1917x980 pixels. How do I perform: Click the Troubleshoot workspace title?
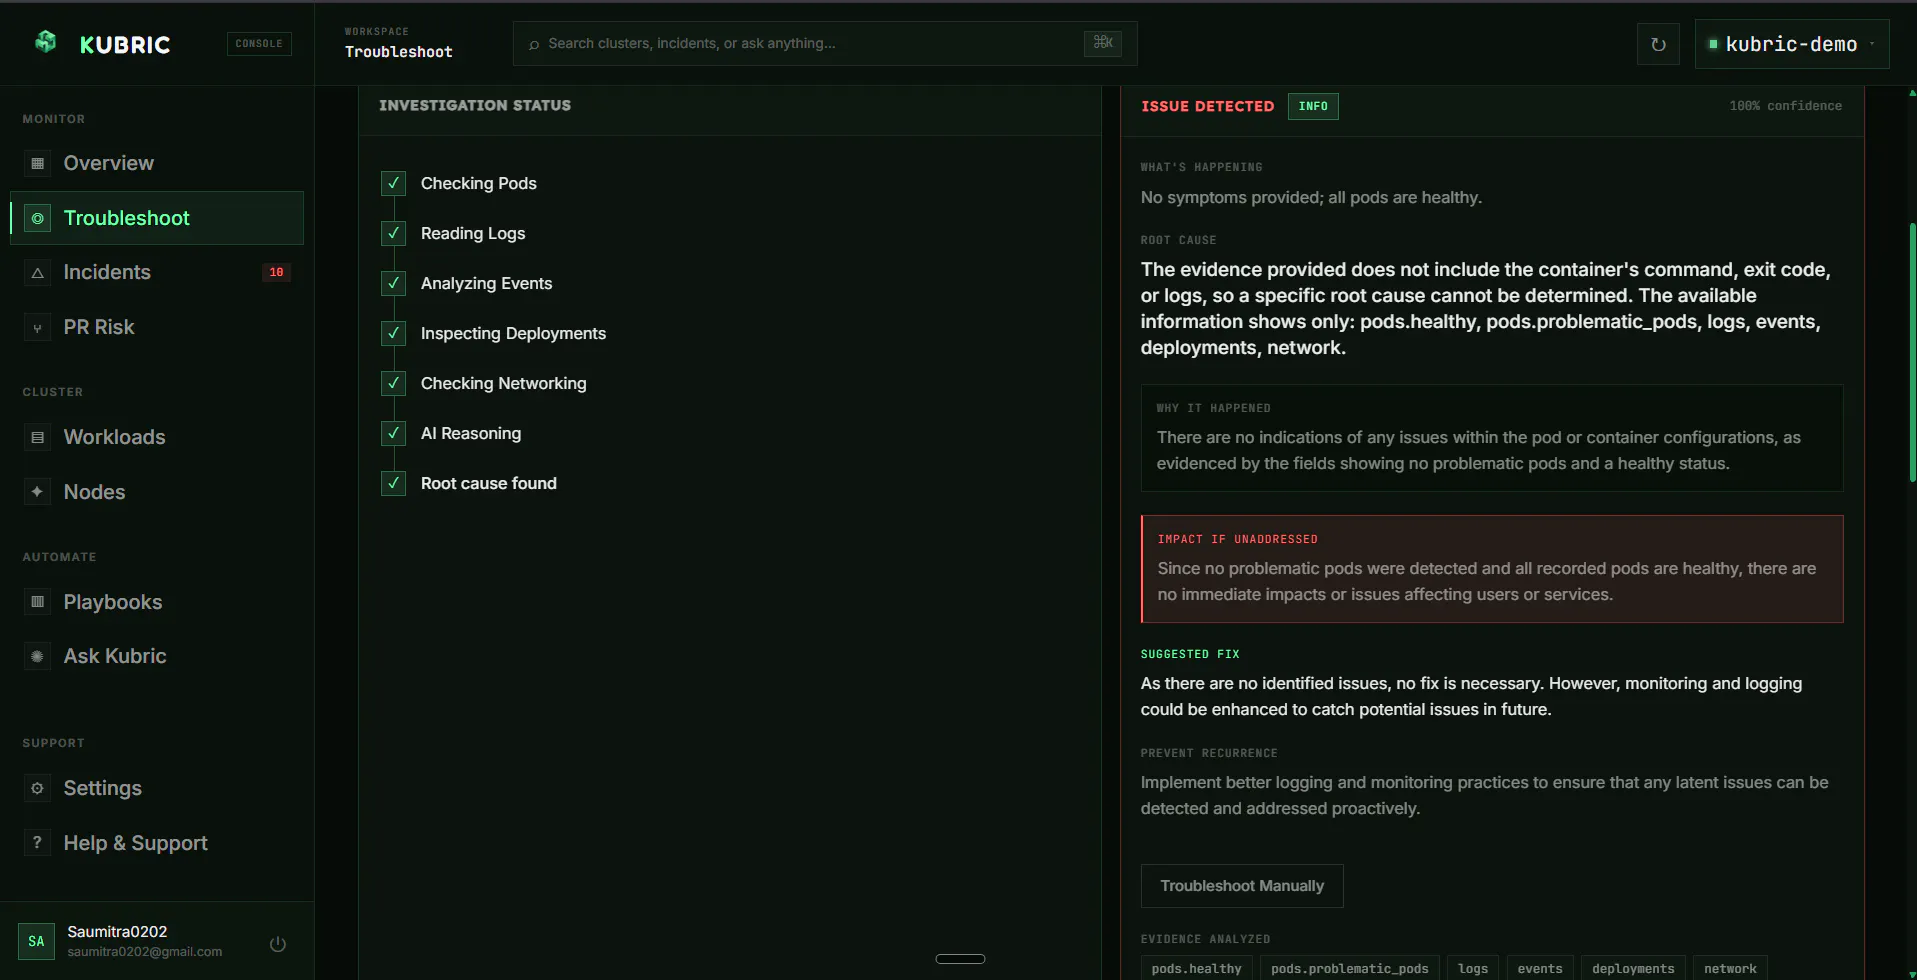pos(398,52)
